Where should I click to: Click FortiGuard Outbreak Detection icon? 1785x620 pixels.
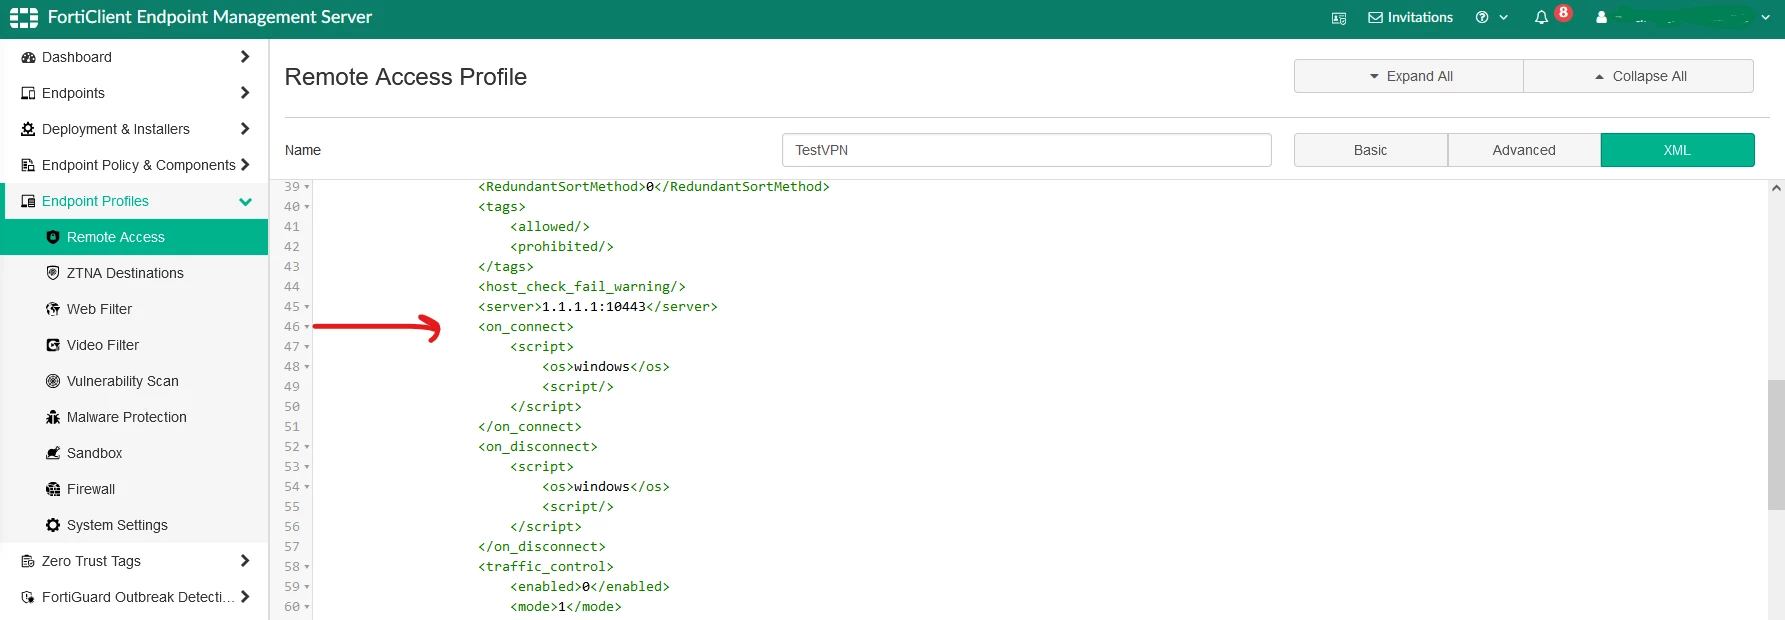[28, 597]
